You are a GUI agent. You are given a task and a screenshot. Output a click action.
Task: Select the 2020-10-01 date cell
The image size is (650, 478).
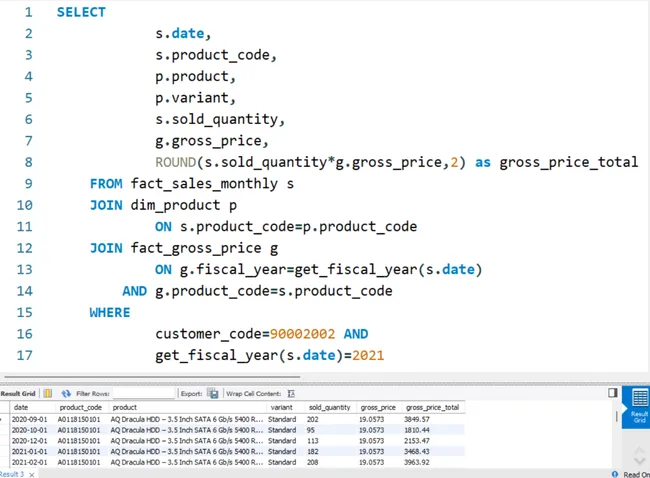(x=29, y=430)
